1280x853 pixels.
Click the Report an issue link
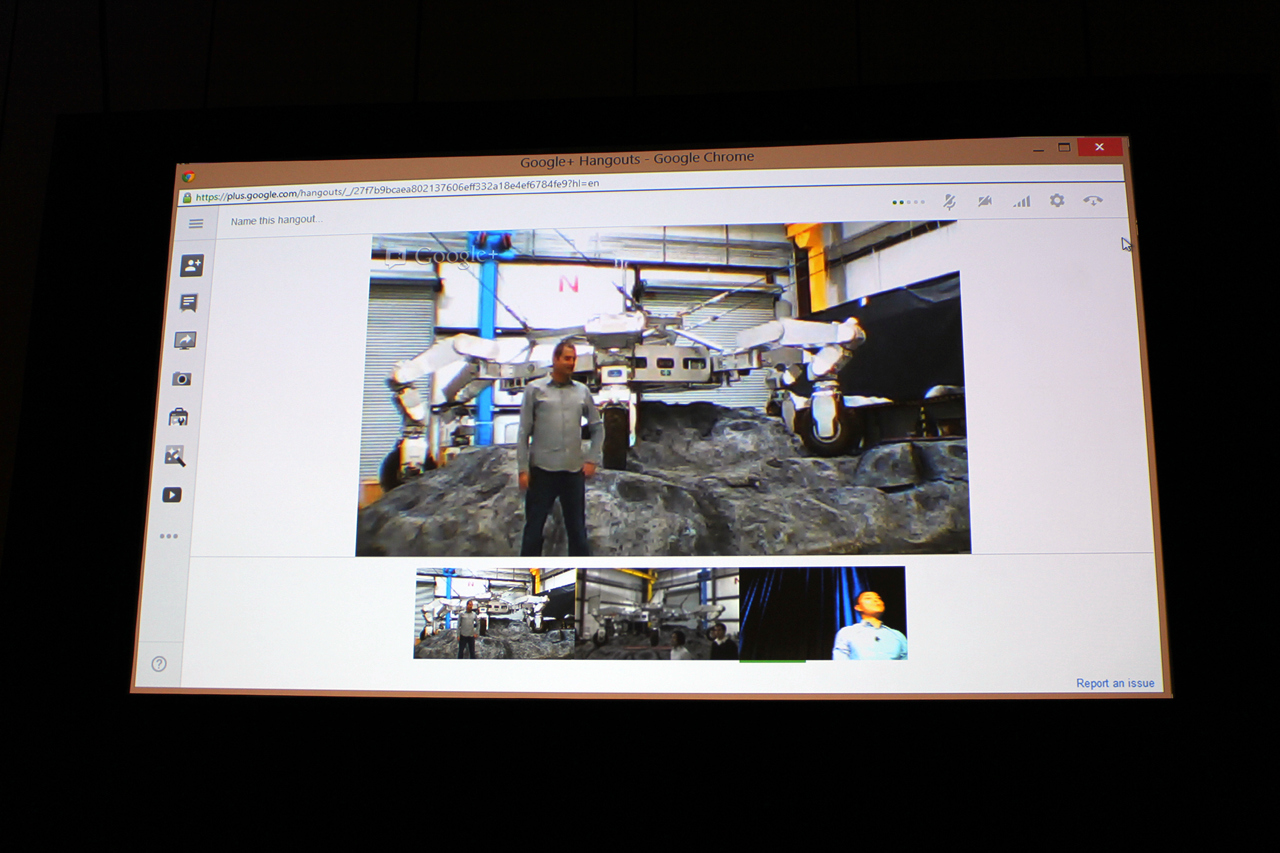[x=1115, y=684]
